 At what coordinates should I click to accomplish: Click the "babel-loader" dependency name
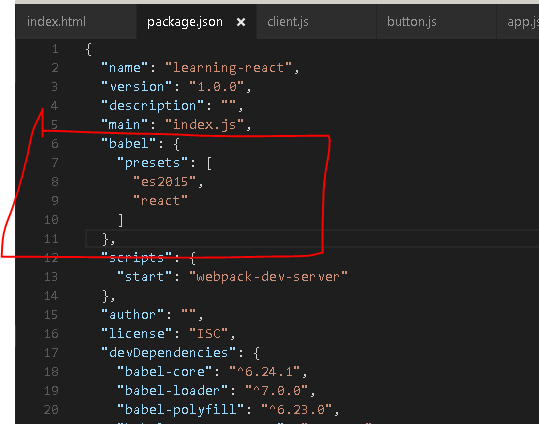coord(172,390)
